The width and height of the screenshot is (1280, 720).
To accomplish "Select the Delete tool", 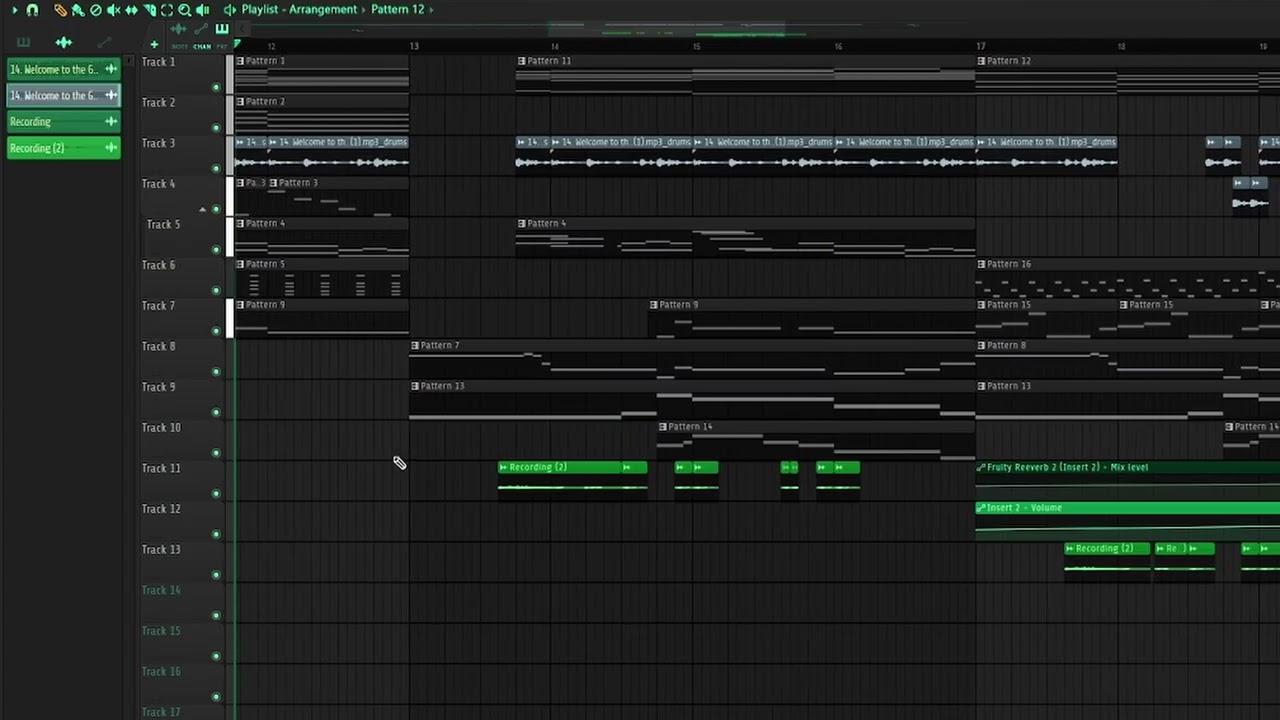I will click(x=96, y=10).
